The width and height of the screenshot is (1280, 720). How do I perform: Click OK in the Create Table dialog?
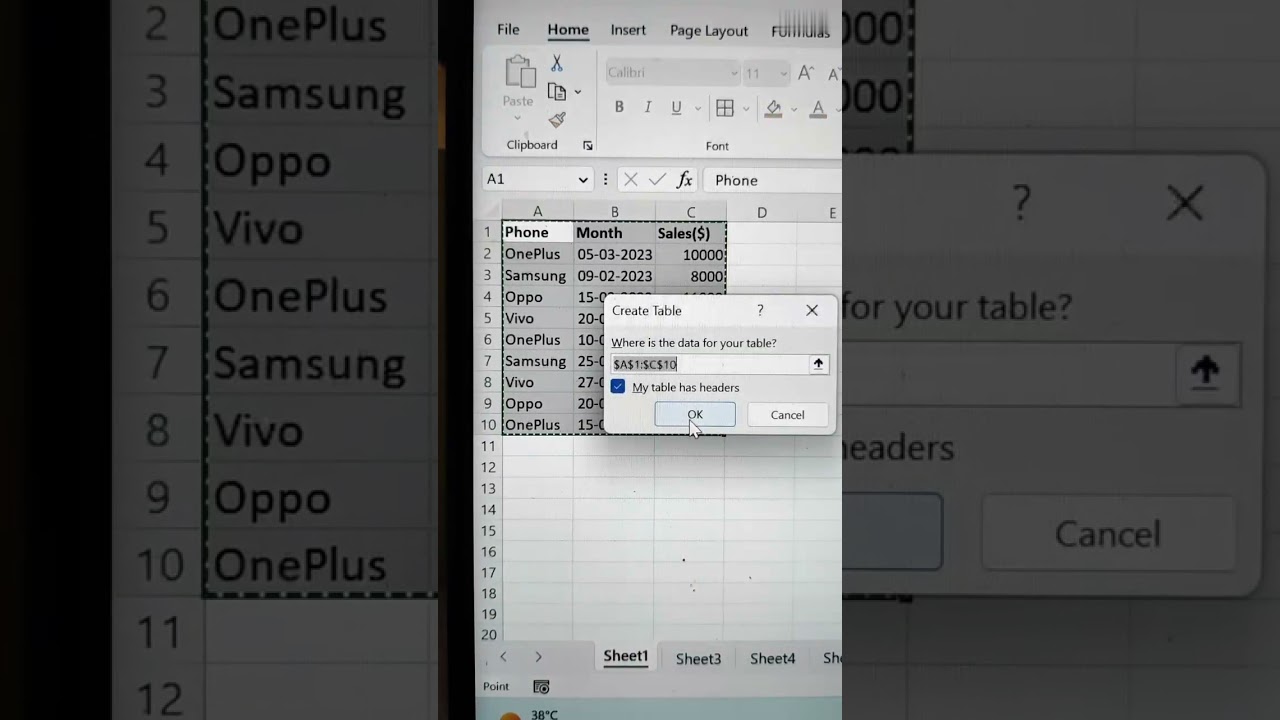pyautogui.click(x=695, y=414)
